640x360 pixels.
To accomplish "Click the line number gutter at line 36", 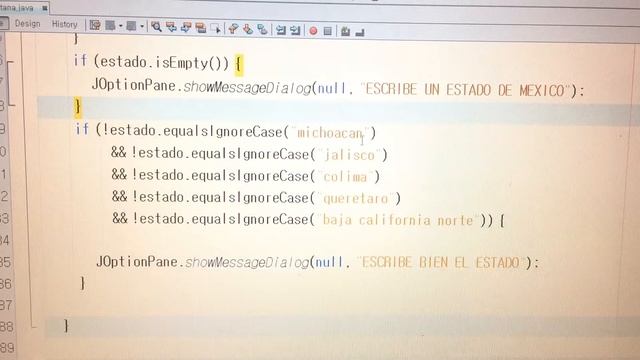I will tap(7, 283).
